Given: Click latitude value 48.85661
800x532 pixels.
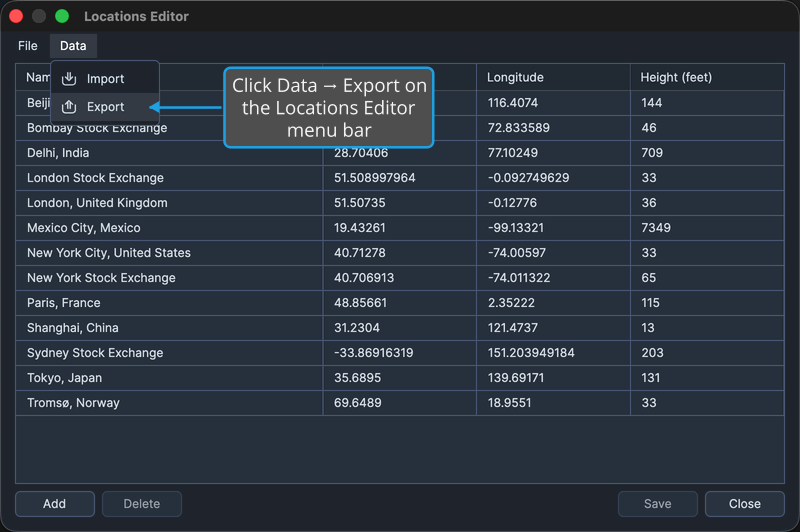Looking at the screenshot, I should click(x=360, y=303).
